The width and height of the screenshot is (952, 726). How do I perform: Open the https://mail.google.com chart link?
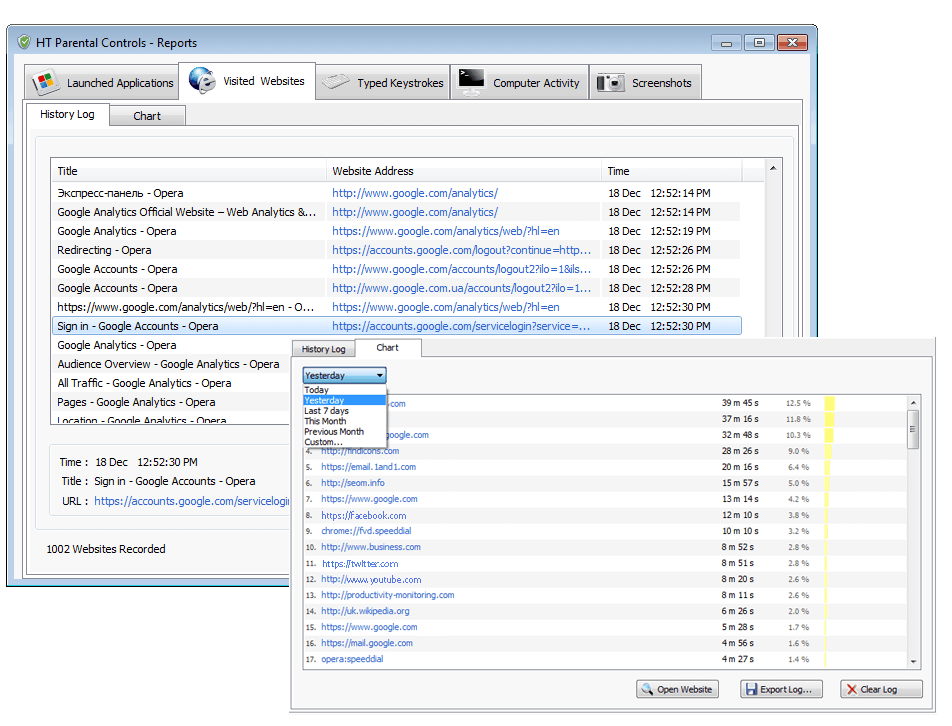click(367, 643)
